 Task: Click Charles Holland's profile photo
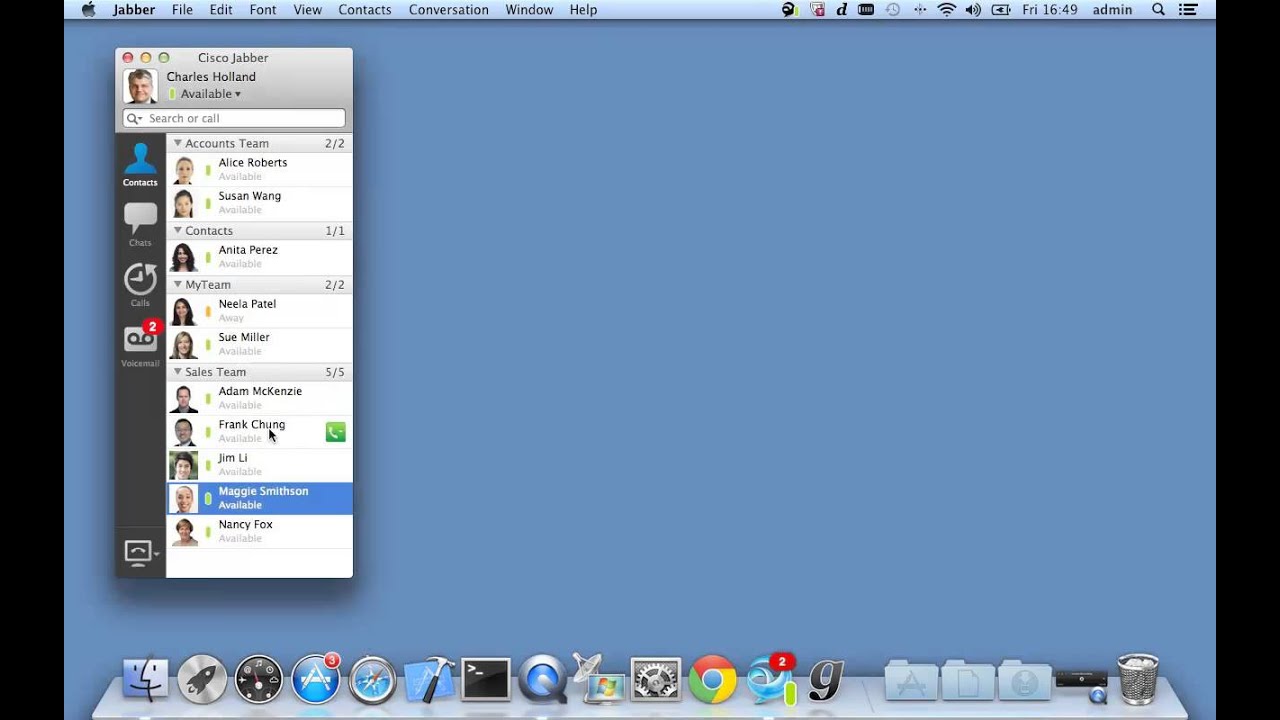point(140,86)
